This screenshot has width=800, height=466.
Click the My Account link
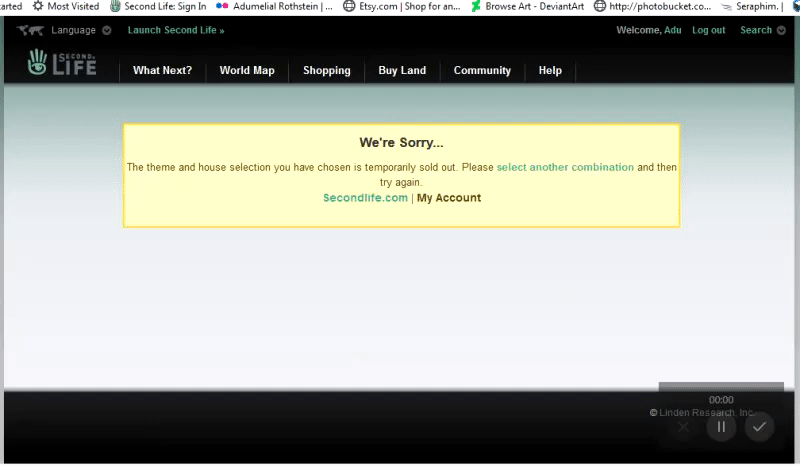pos(449,198)
